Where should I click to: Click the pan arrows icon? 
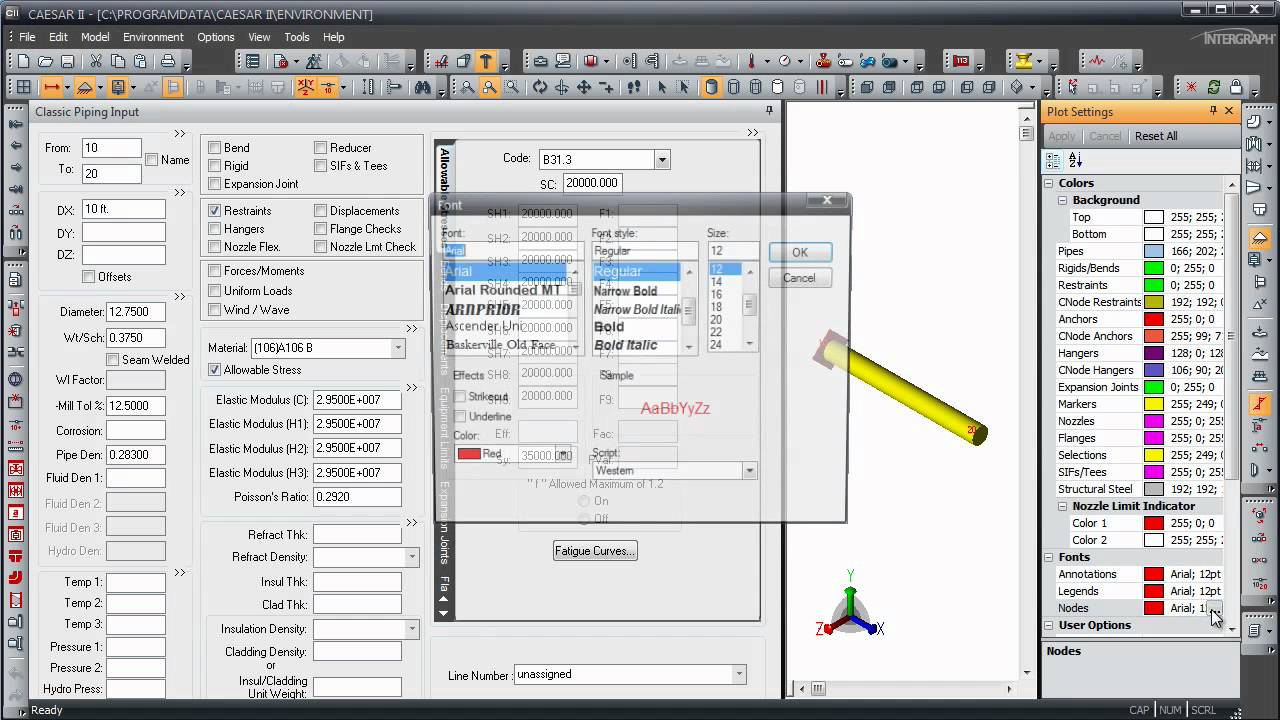(583, 87)
